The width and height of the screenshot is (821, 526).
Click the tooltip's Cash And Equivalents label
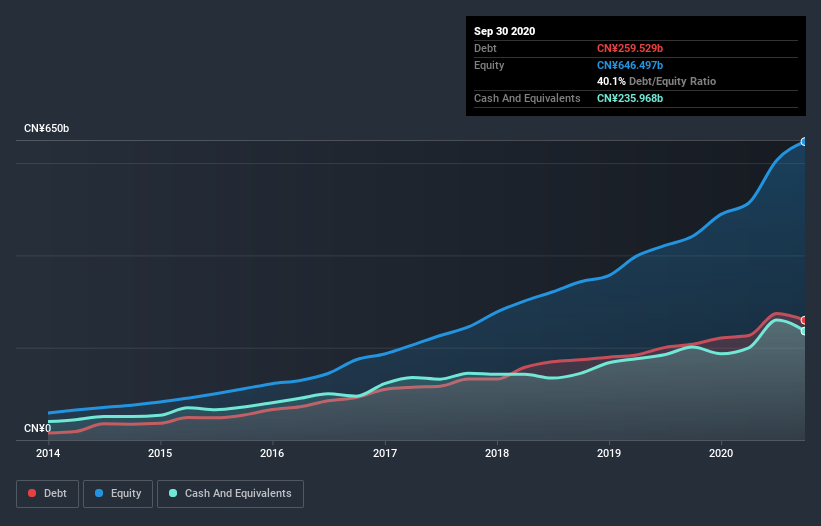[x=527, y=98]
